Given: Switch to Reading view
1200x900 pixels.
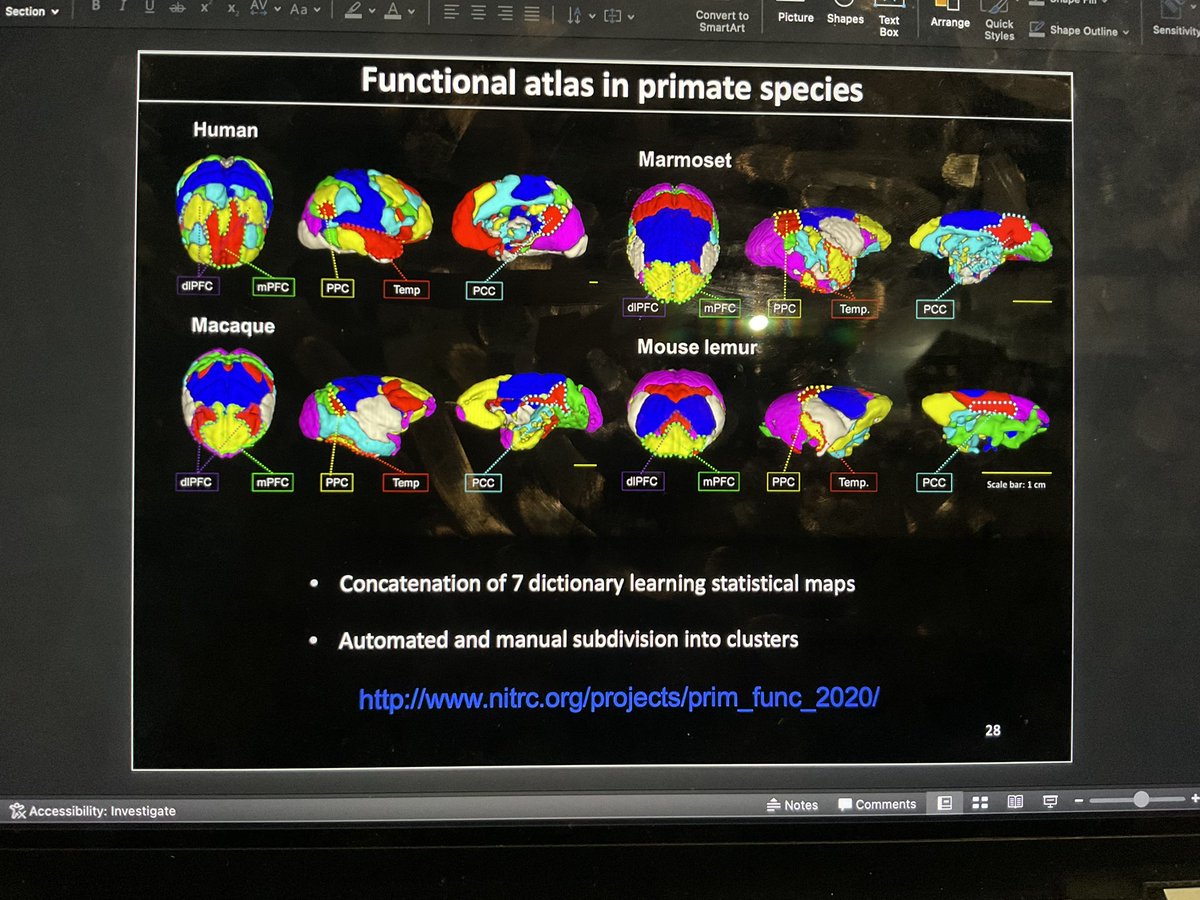Looking at the screenshot, I should (1015, 802).
